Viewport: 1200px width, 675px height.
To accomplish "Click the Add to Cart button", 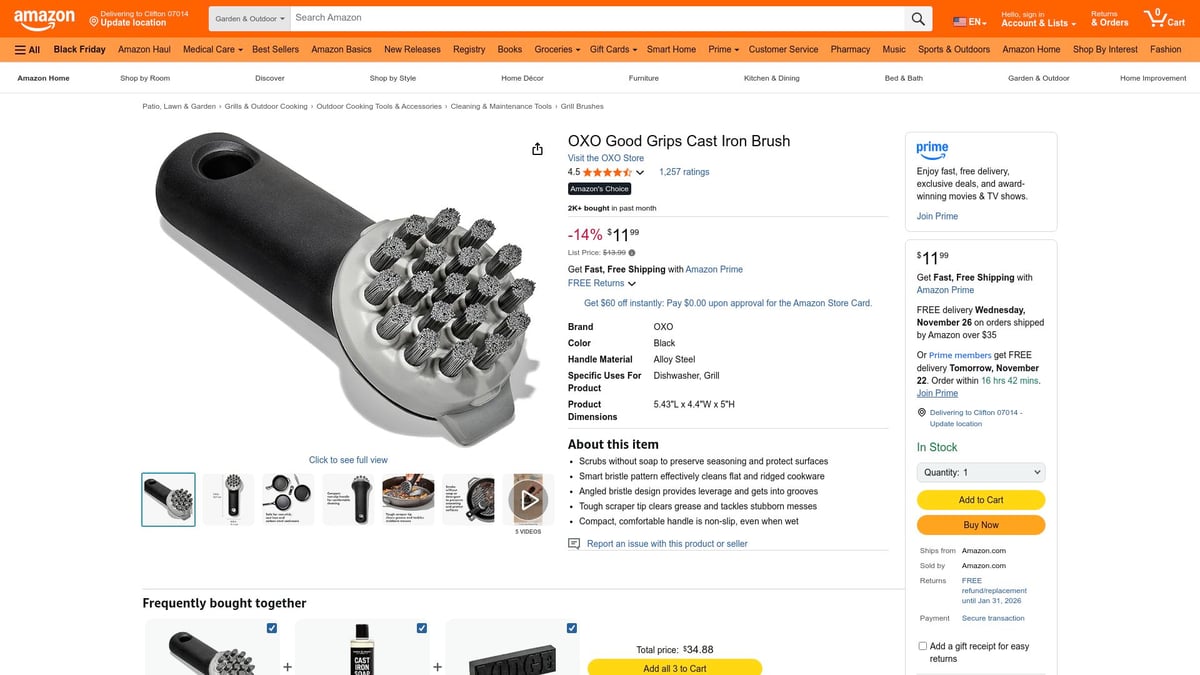I will [980, 499].
